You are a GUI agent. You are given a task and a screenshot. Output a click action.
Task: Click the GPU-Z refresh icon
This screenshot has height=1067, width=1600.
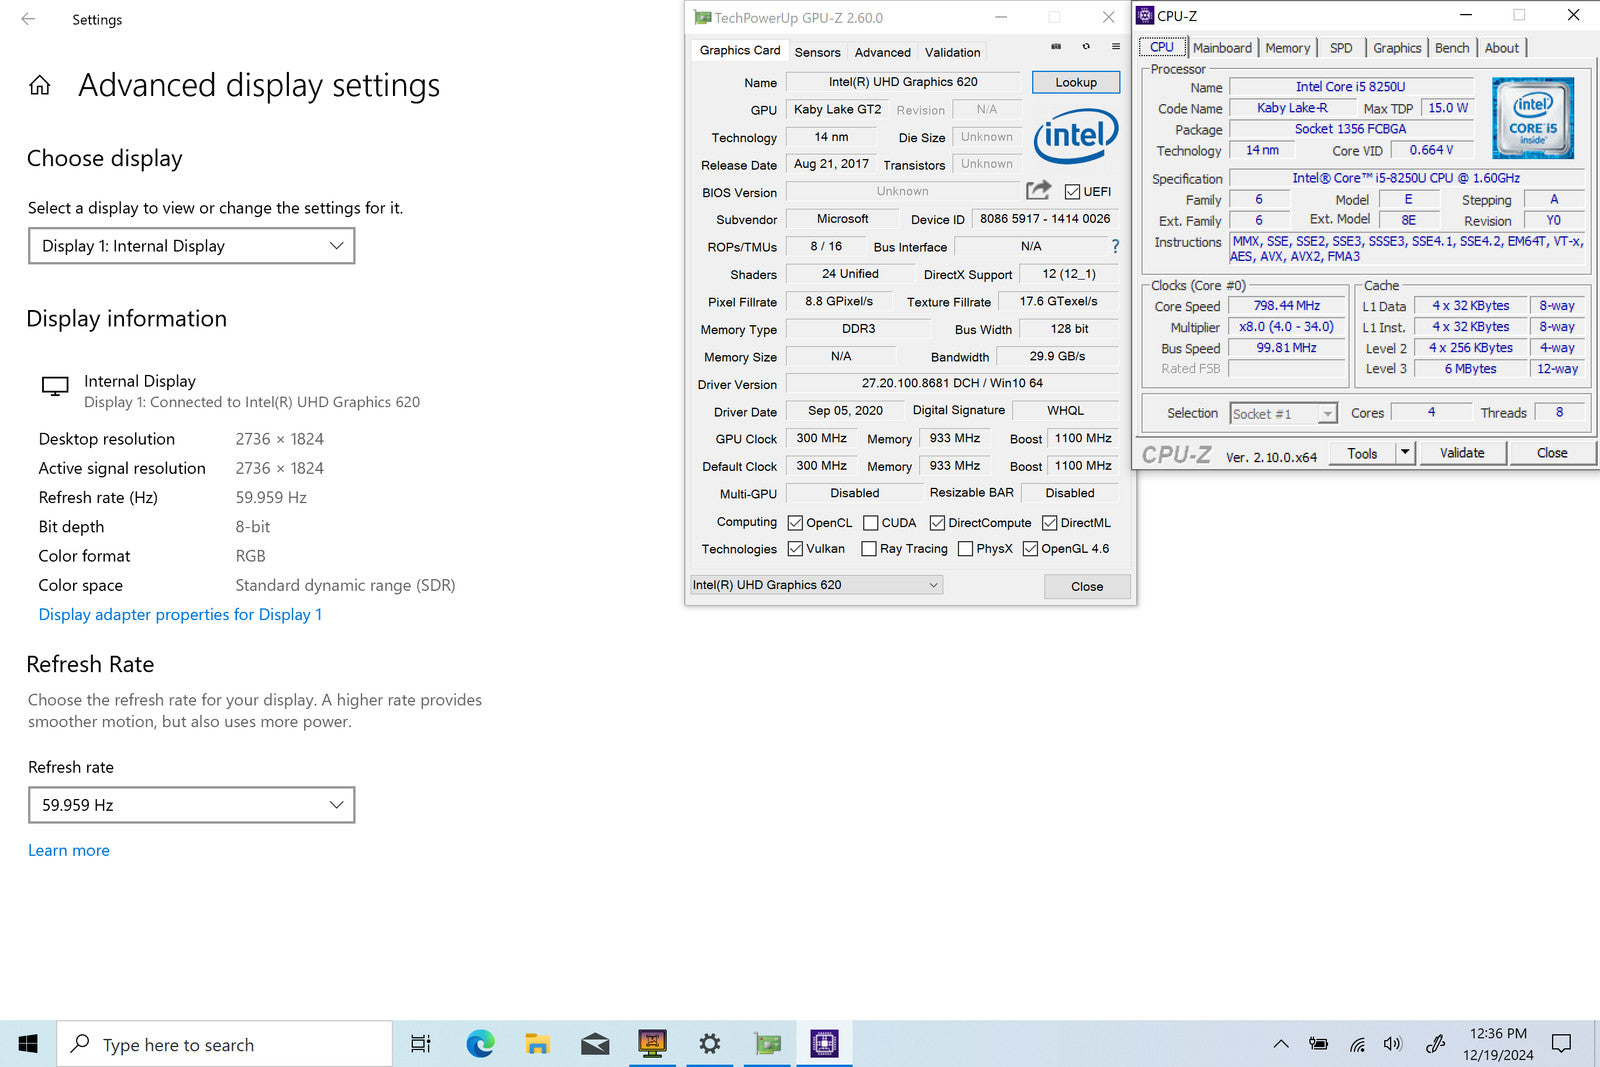1086,47
